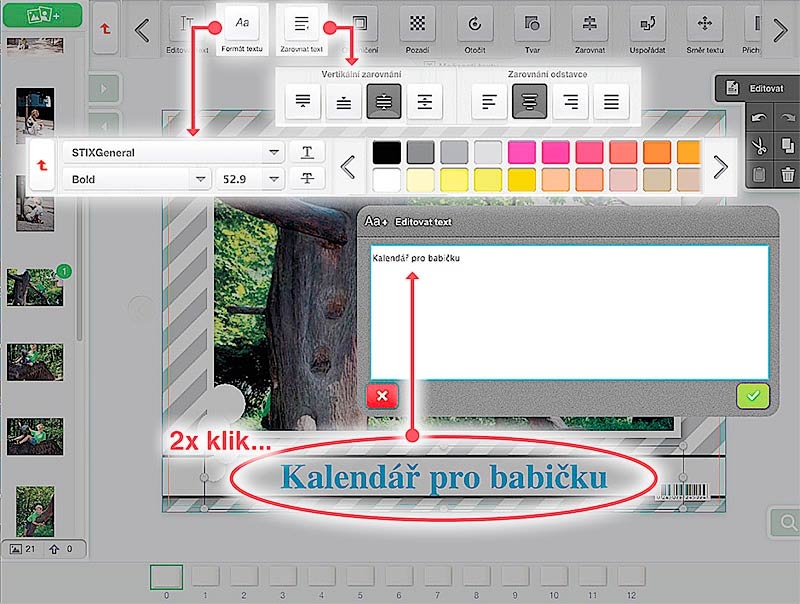
Task: Pick the black color swatch
Action: pyautogui.click(x=387, y=153)
